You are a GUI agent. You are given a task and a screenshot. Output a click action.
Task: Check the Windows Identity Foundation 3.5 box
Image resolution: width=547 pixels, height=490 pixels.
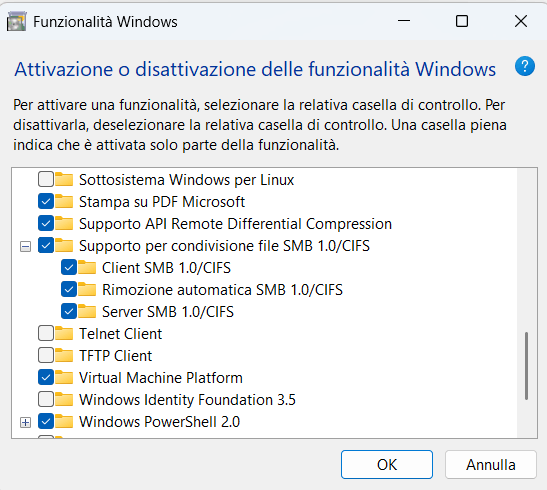46,399
